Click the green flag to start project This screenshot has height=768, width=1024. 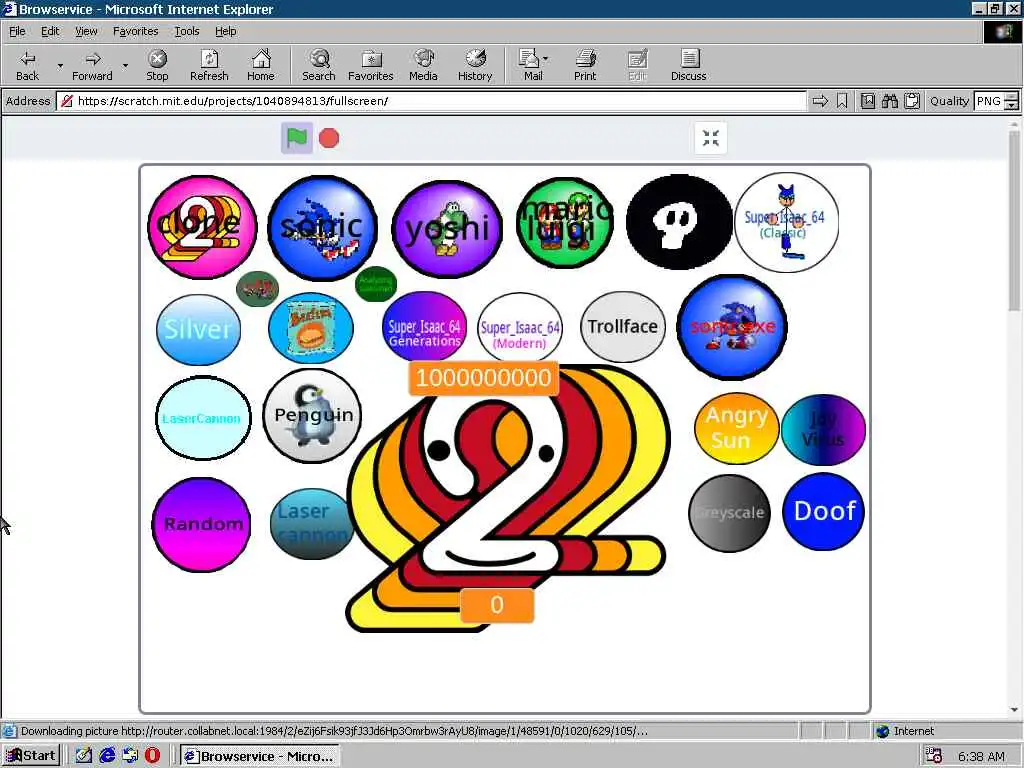pos(296,138)
